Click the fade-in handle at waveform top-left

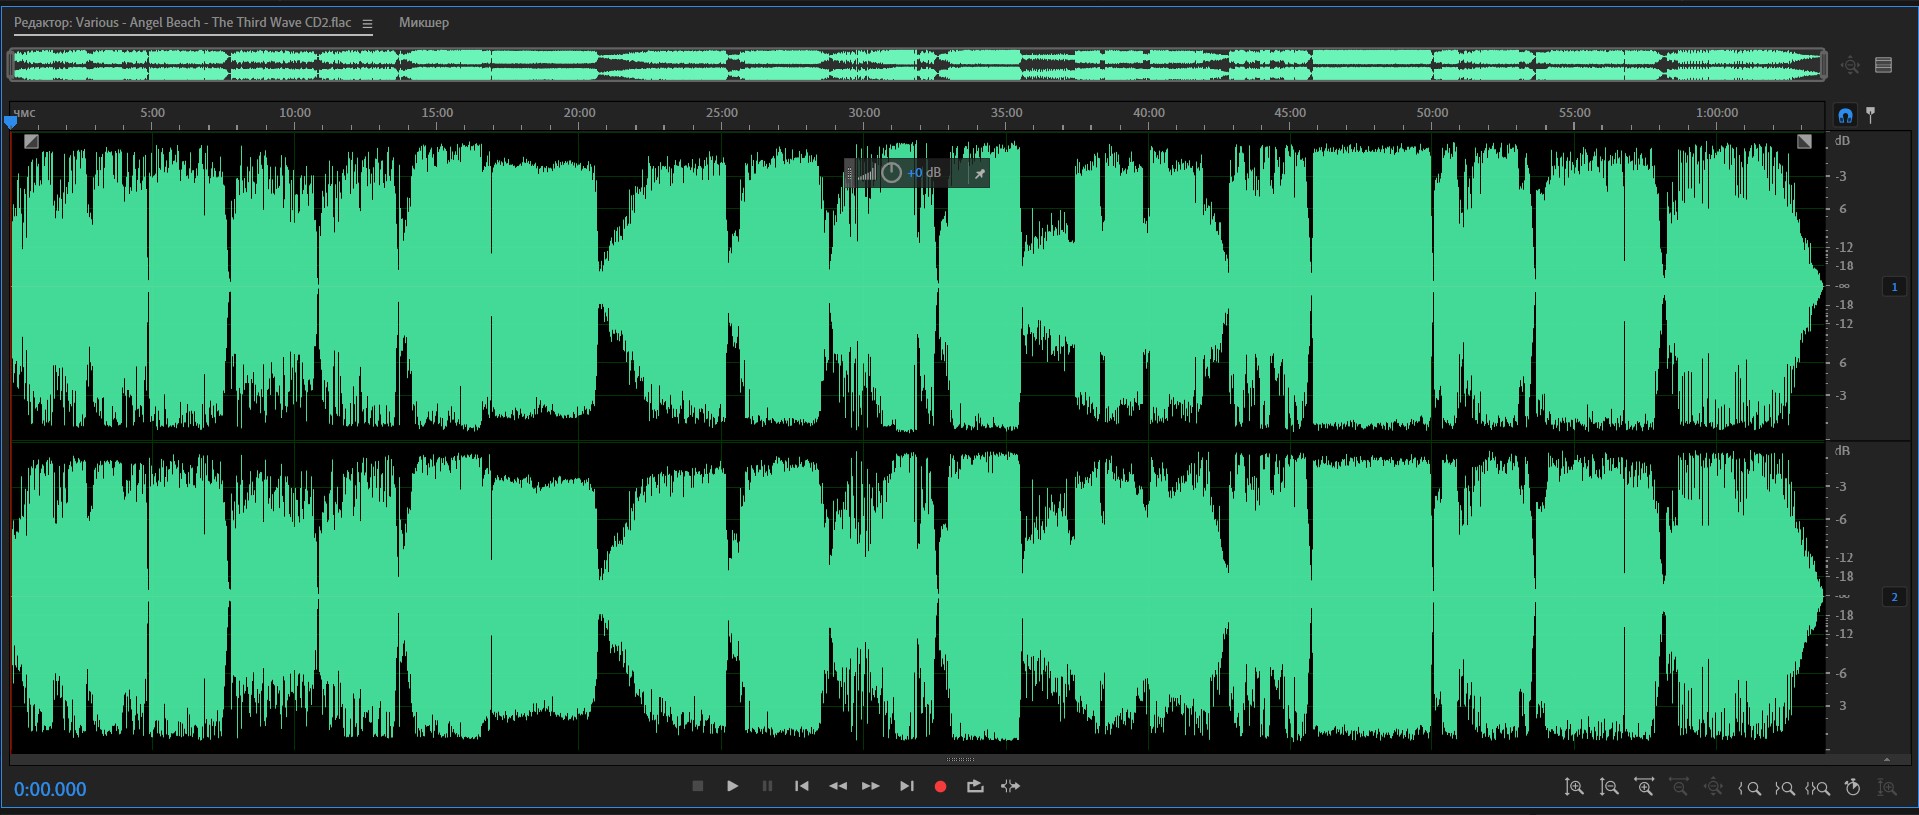tap(31, 142)
